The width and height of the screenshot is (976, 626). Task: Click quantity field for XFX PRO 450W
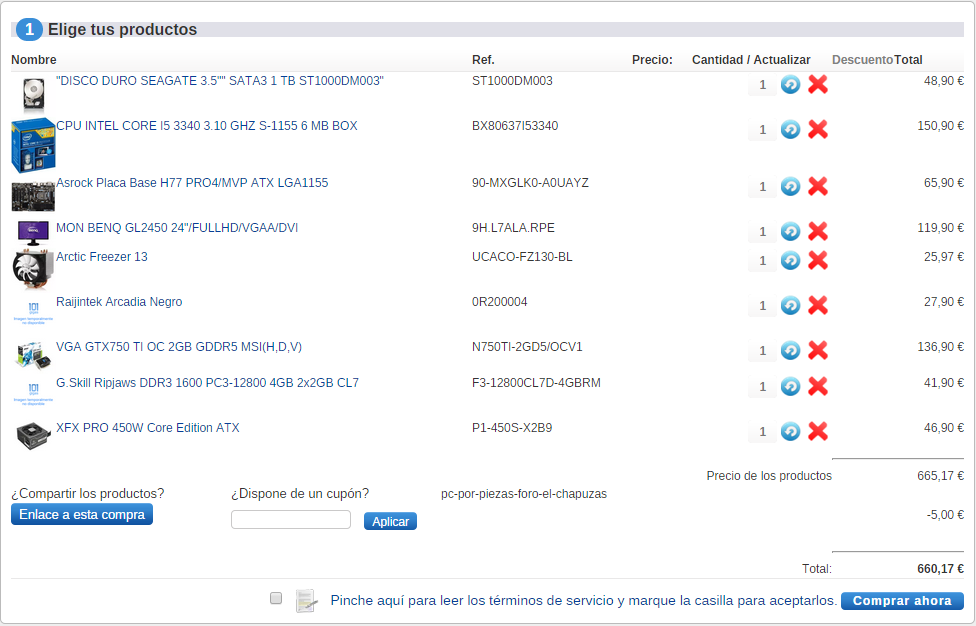pyautogui.click(x=762, y=432)
